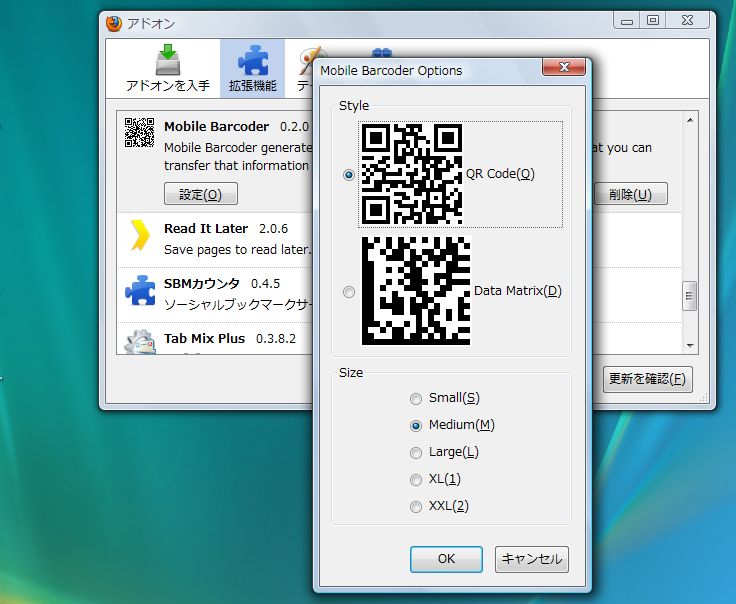Screen dimensions: 736x604
Task: Choose the Medium size option
Action: pyautogui.click(x=416, y=425)
